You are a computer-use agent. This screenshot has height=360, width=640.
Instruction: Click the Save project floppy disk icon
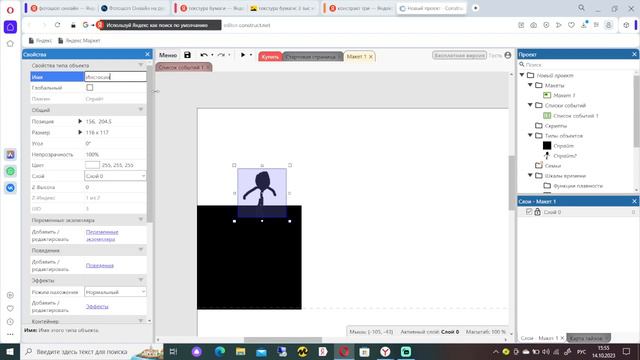tap(187, 55)
